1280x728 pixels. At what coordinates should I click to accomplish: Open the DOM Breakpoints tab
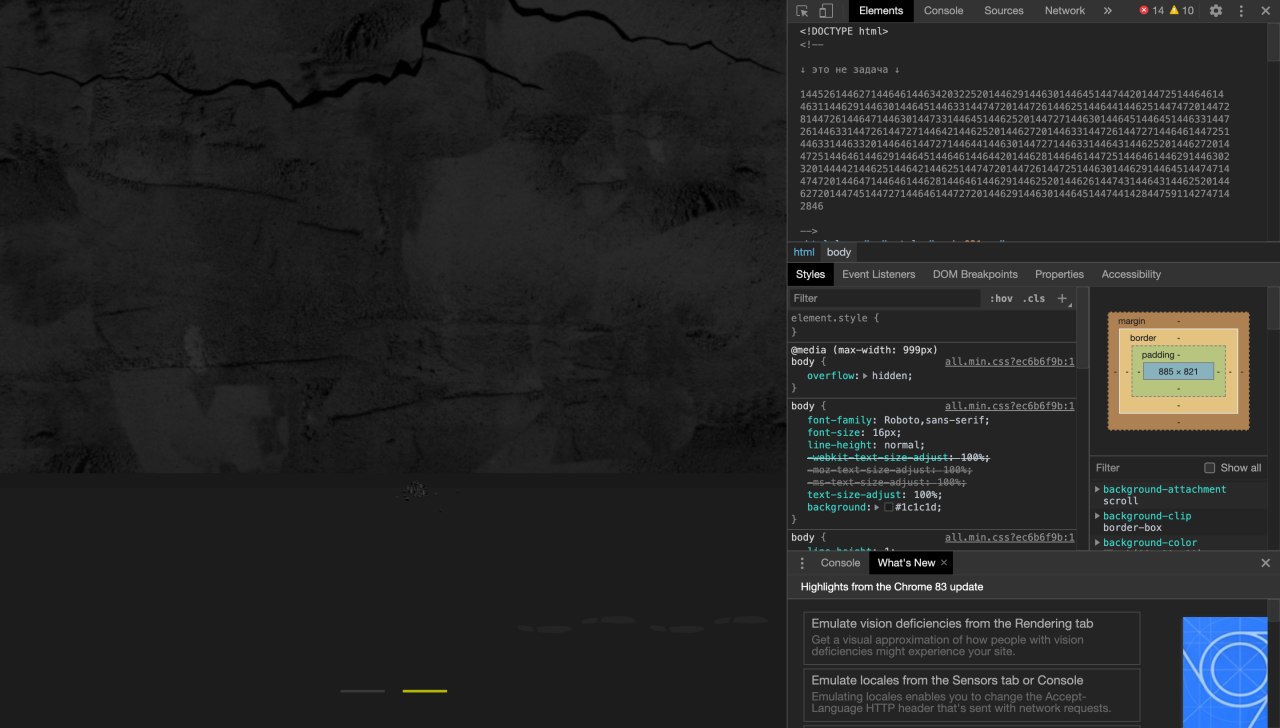(x=975, y=274)
